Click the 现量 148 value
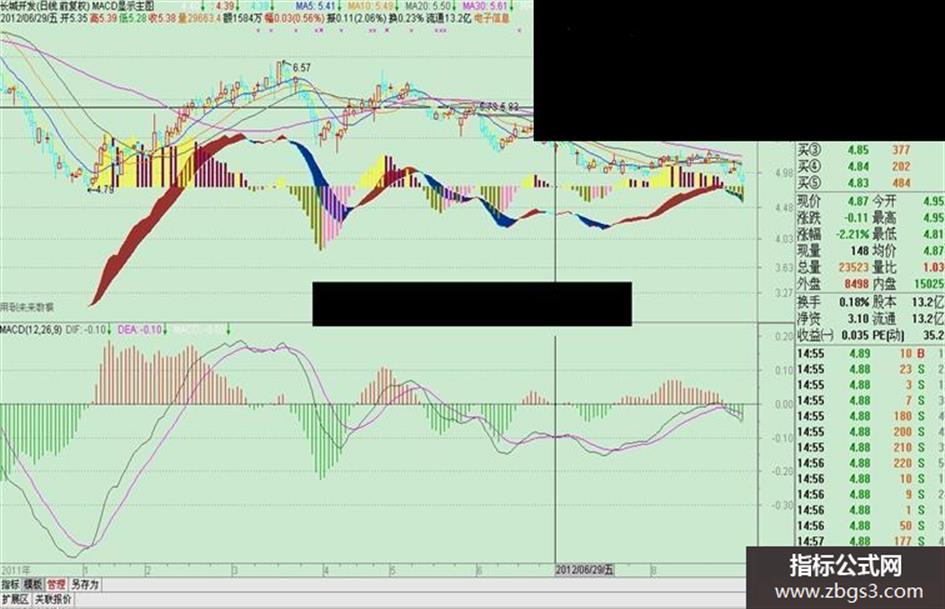945x609 pixels. point(859,250)
